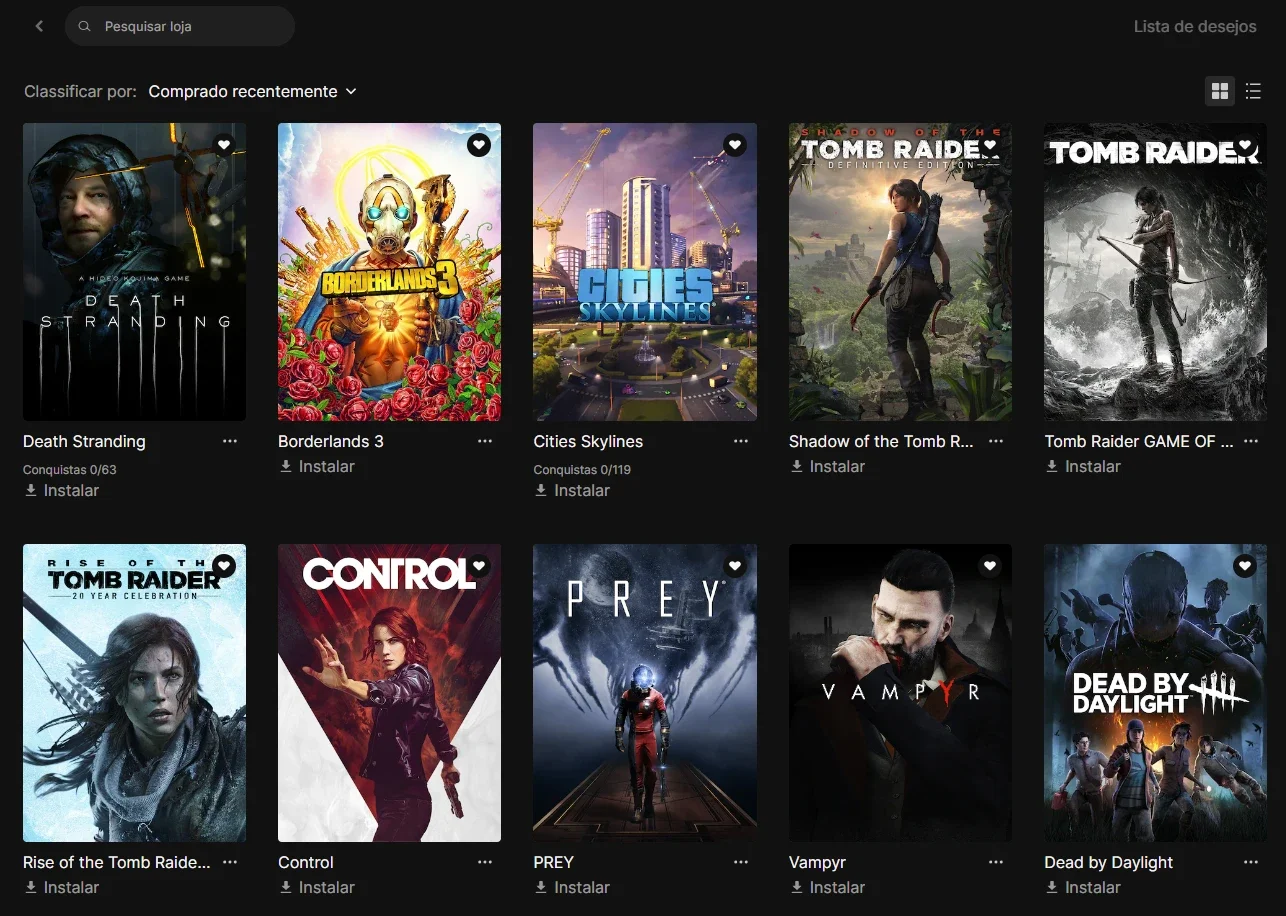Click Instalar under PREY
This screenshot has width=1286, height=916.
coord(572,887)
